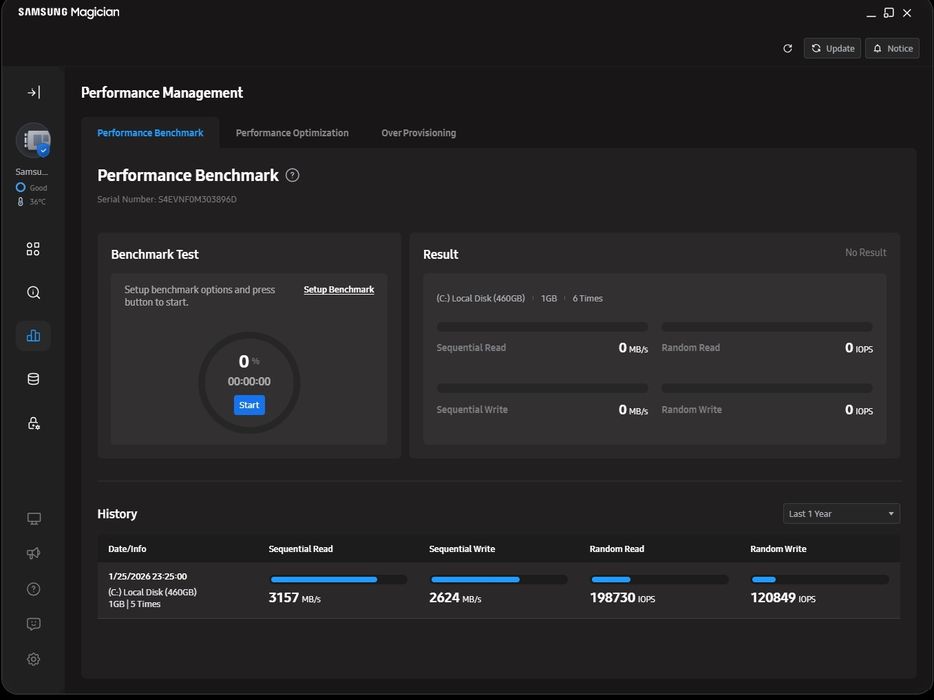934x700 pixels.
Task: Restore down the Magician window
Action: pyautogui.click(x=888, y=13)
